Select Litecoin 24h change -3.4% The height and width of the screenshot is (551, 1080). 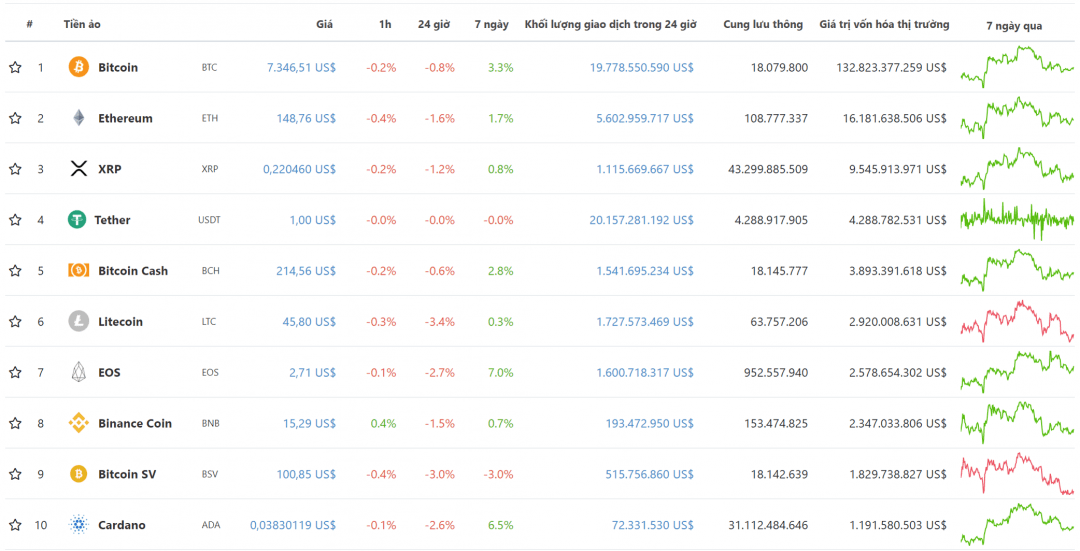click(x=440, y=322)
